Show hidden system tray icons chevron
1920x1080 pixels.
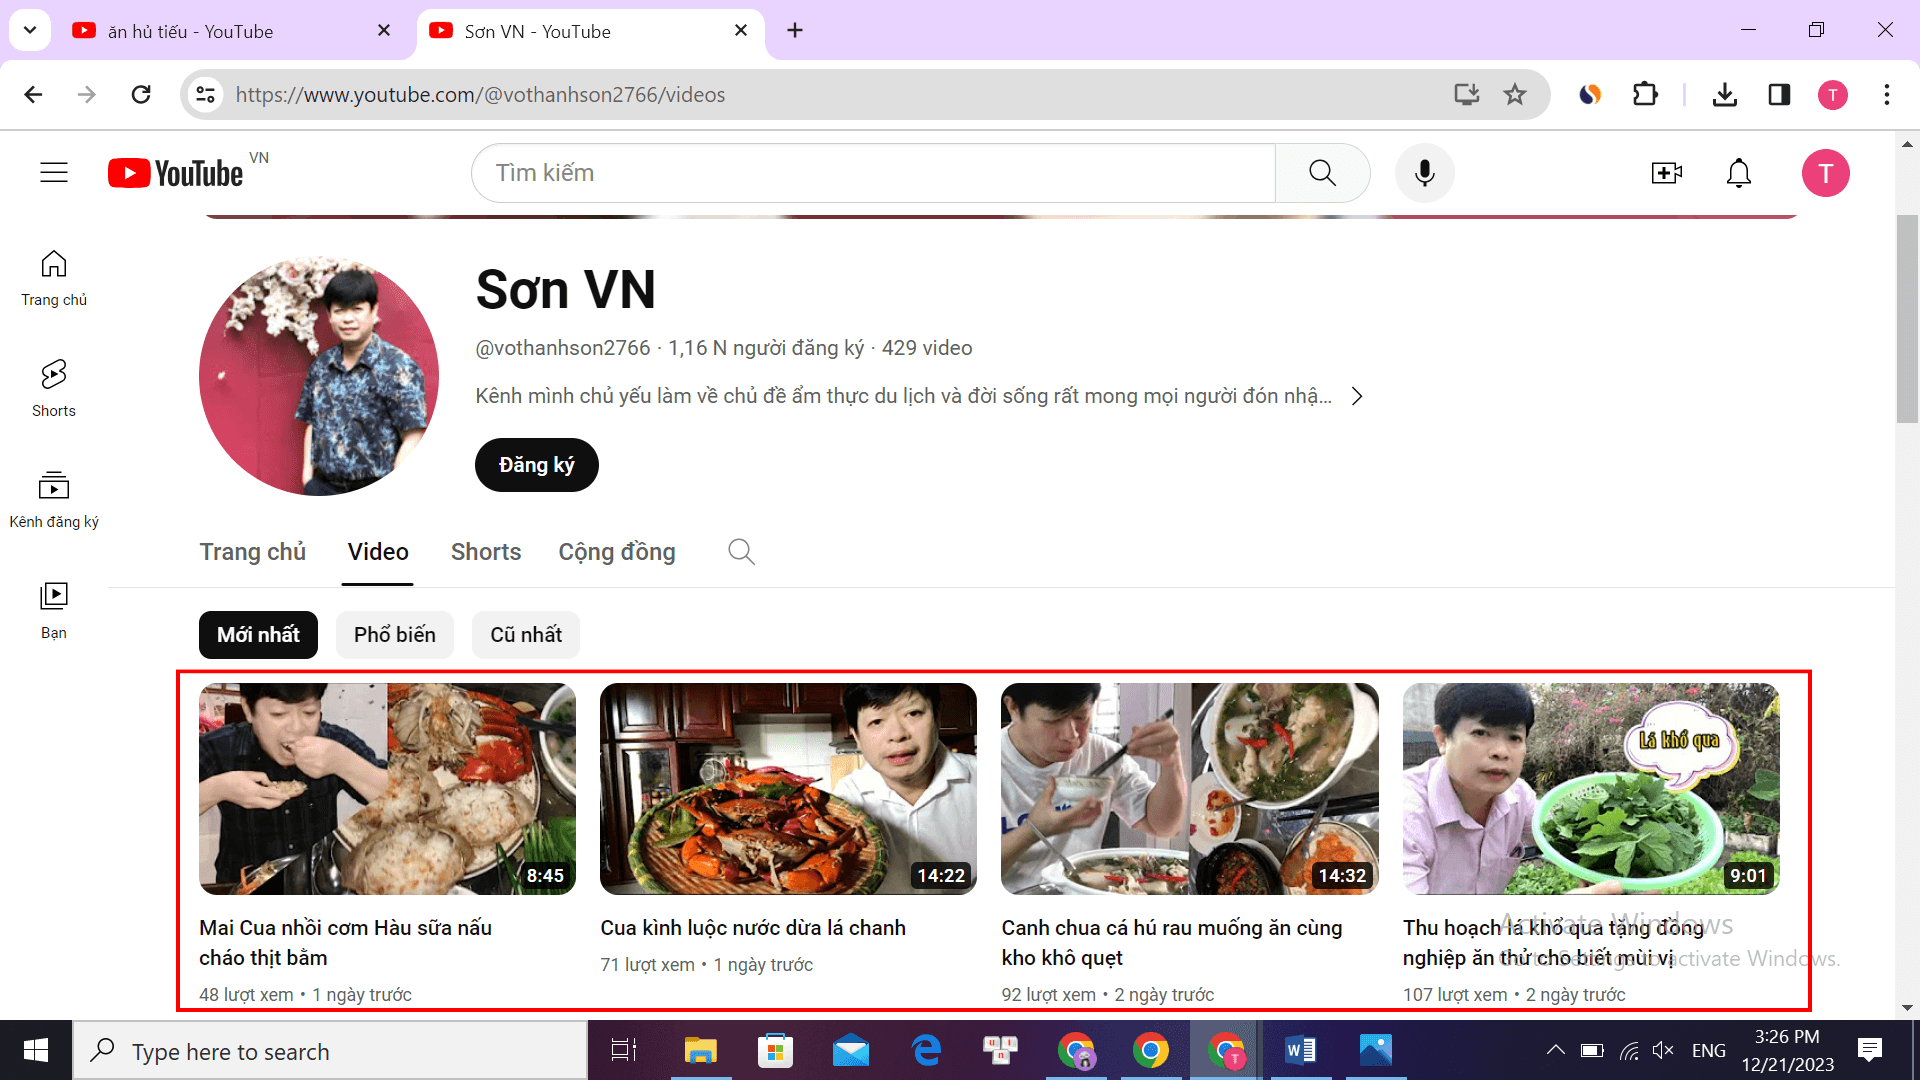point(1555,1050)
